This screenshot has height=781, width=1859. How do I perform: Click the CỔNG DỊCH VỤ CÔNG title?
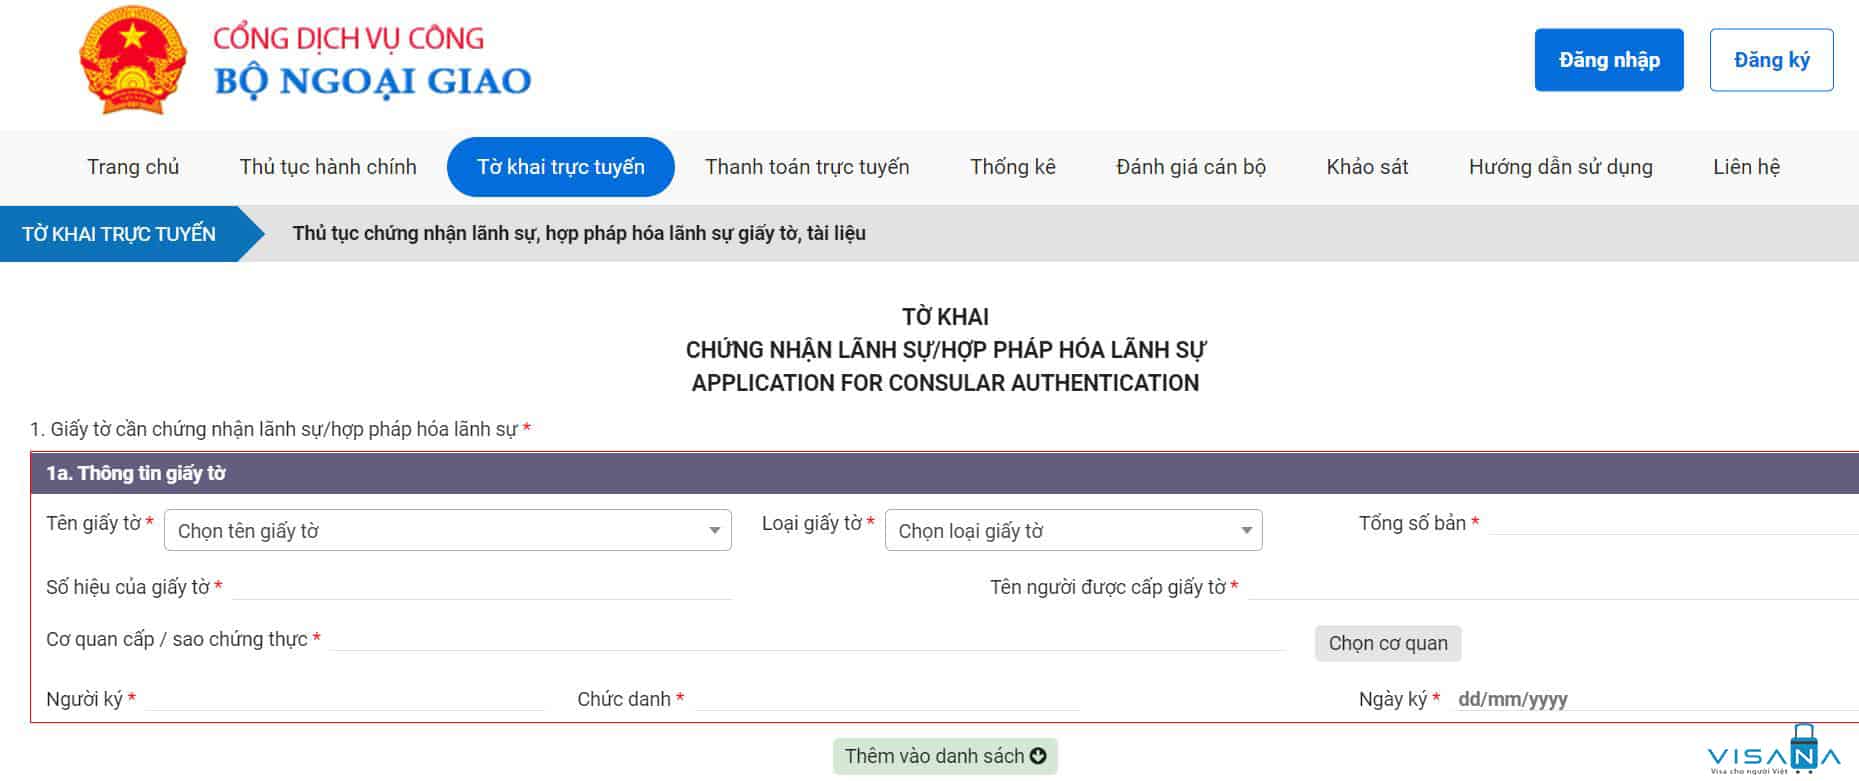click(x=349, y=38)
